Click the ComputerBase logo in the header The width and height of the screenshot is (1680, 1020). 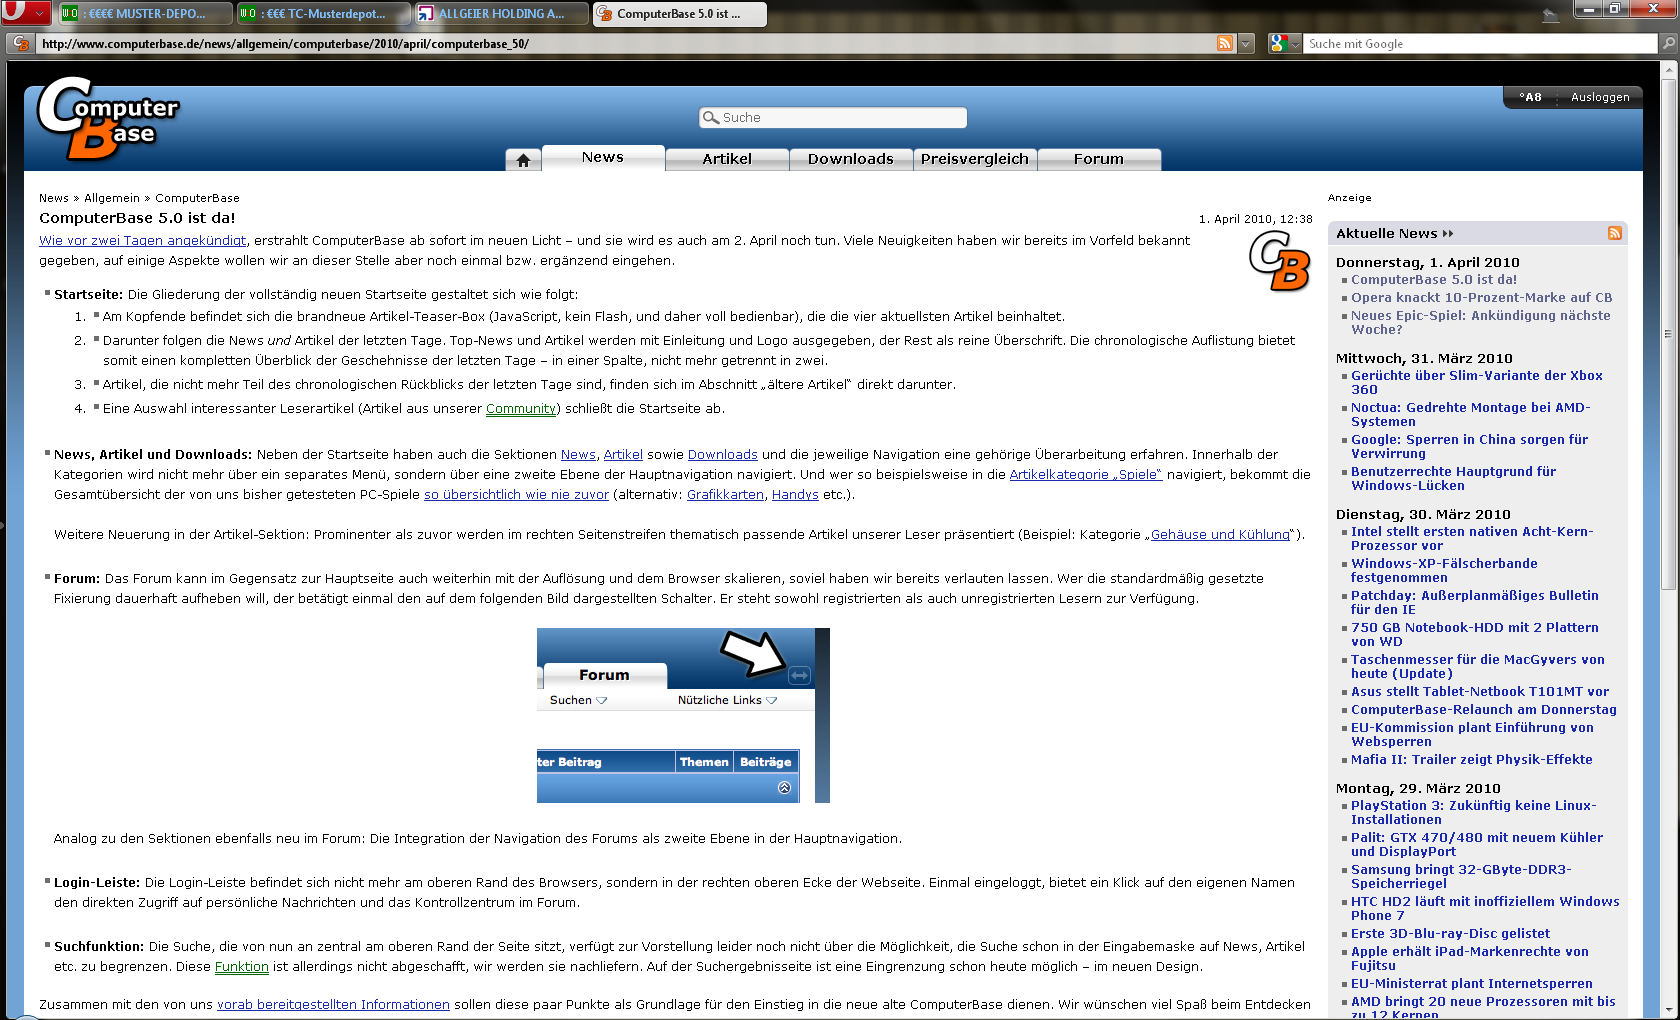[108, 120]
